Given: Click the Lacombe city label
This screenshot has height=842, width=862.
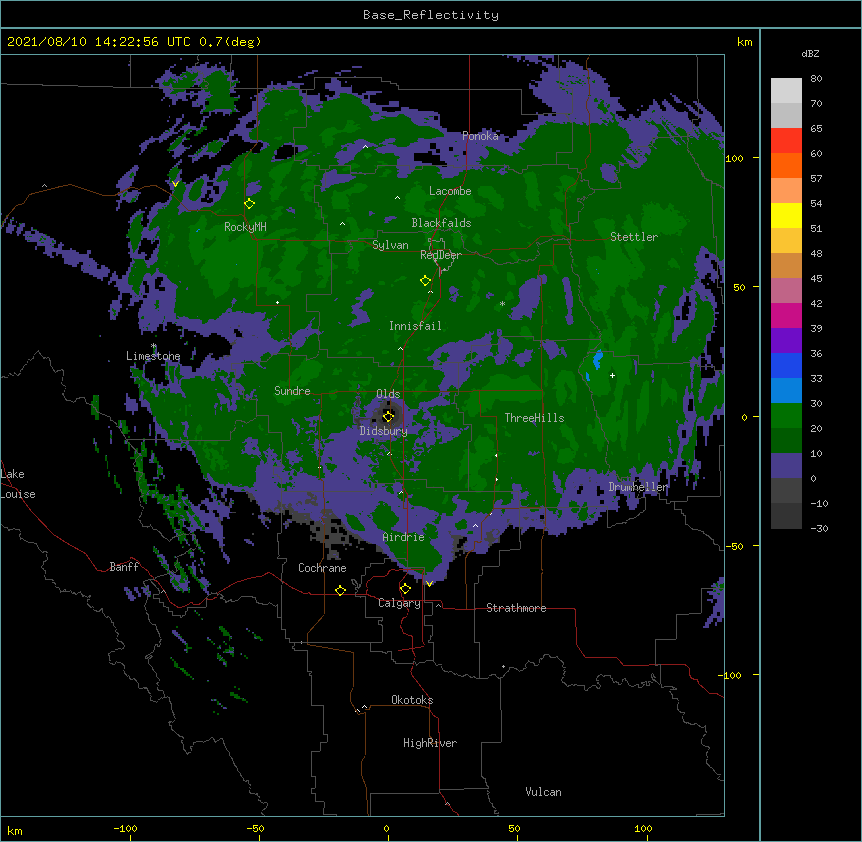Looking at the screenshot, I should click(x=450, y=191).
